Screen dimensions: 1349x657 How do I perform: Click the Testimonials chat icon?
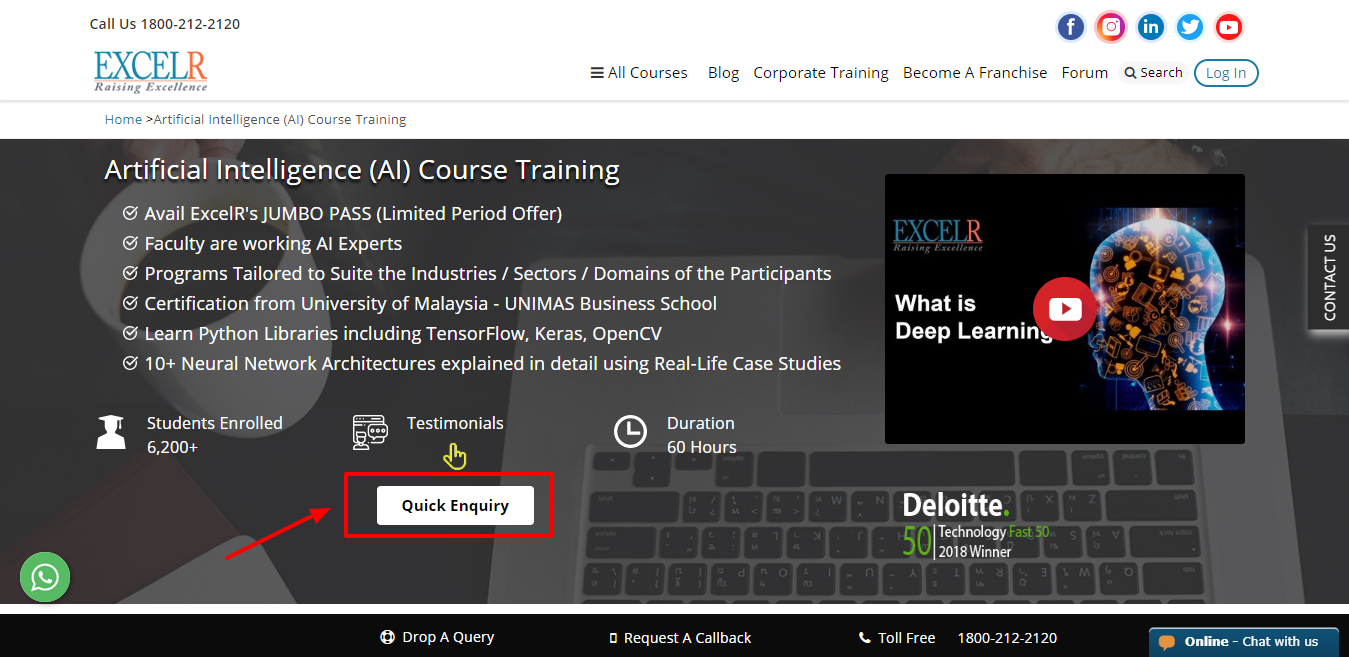coord(369,432)
